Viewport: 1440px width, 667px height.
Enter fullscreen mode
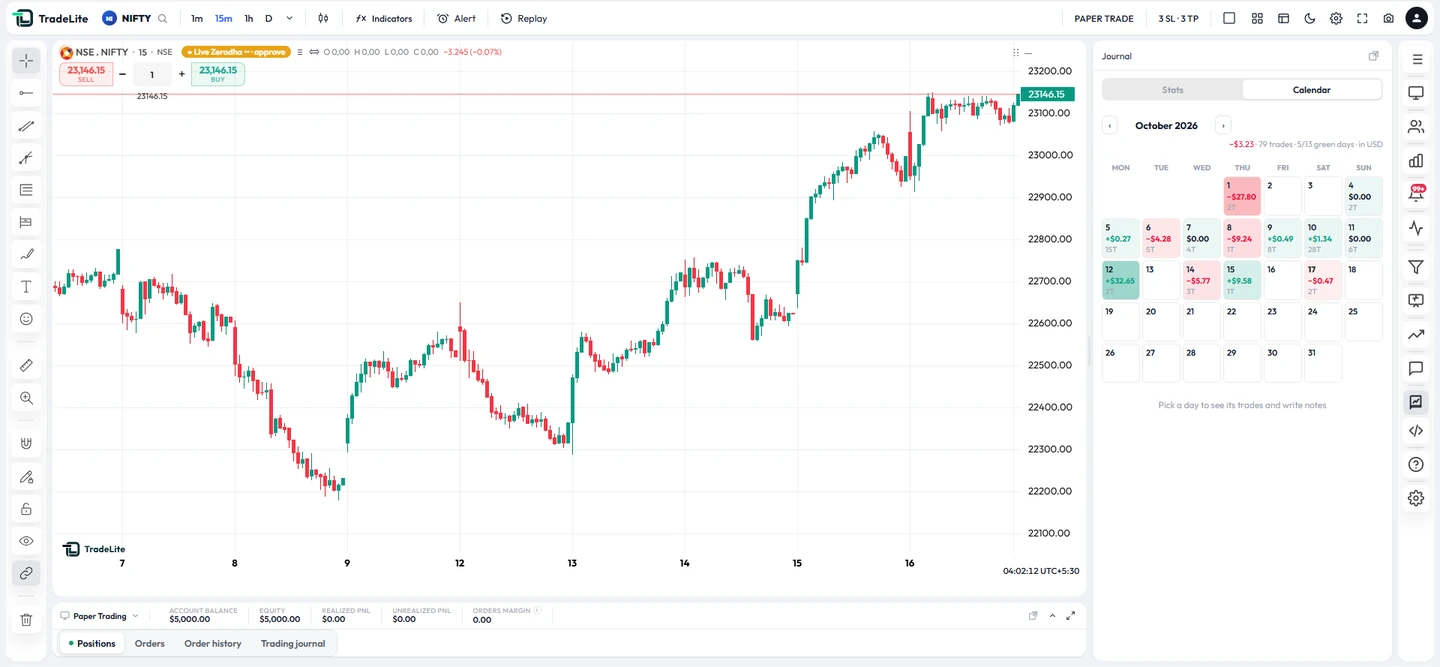pos(1362,18)
